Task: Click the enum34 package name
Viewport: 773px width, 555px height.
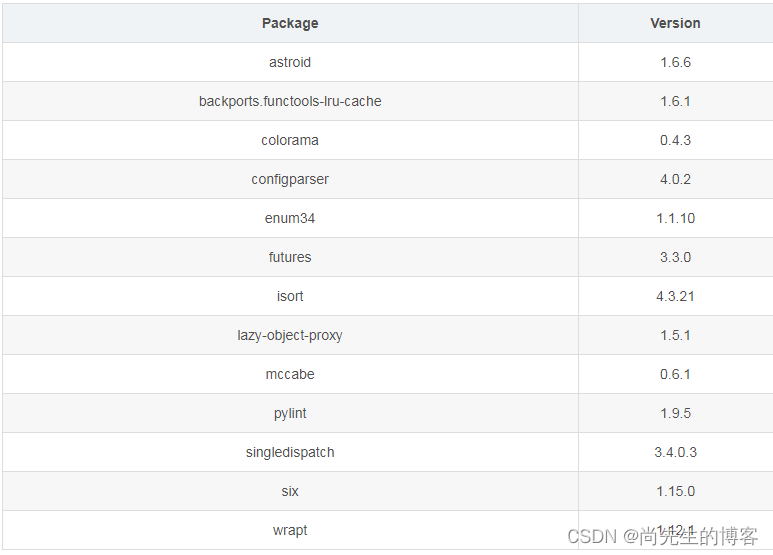Action: tap(290, 218)
